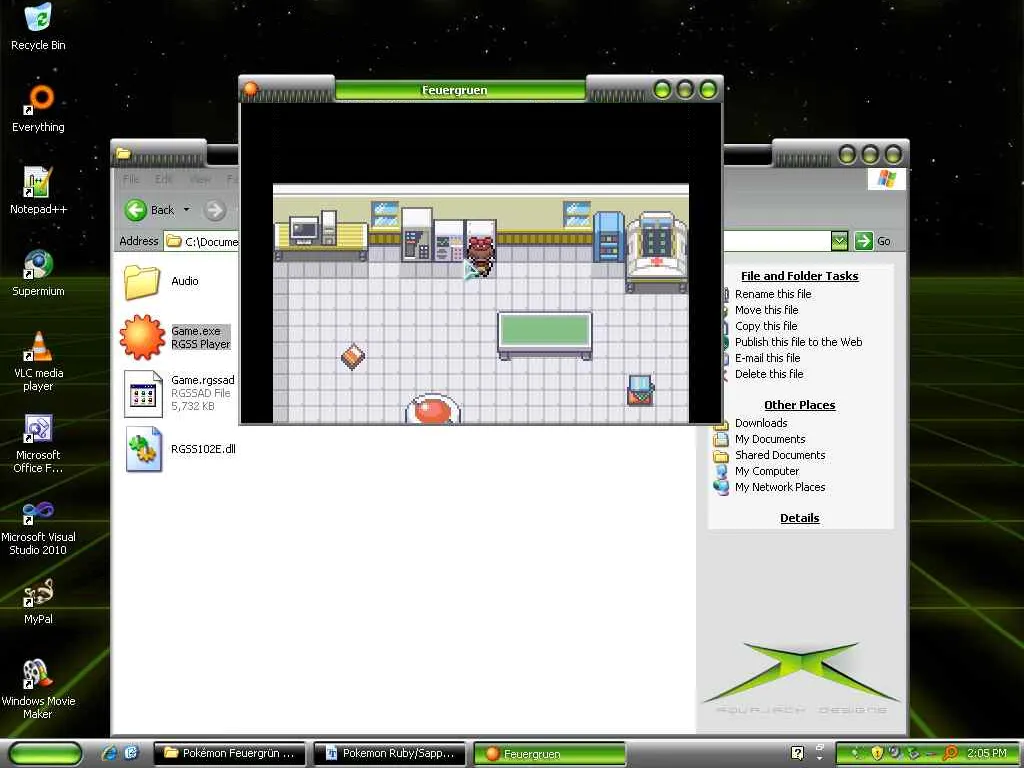Click the help question mark taskbar icon
The image size is (1024, 768).
(x=797, y=753)
